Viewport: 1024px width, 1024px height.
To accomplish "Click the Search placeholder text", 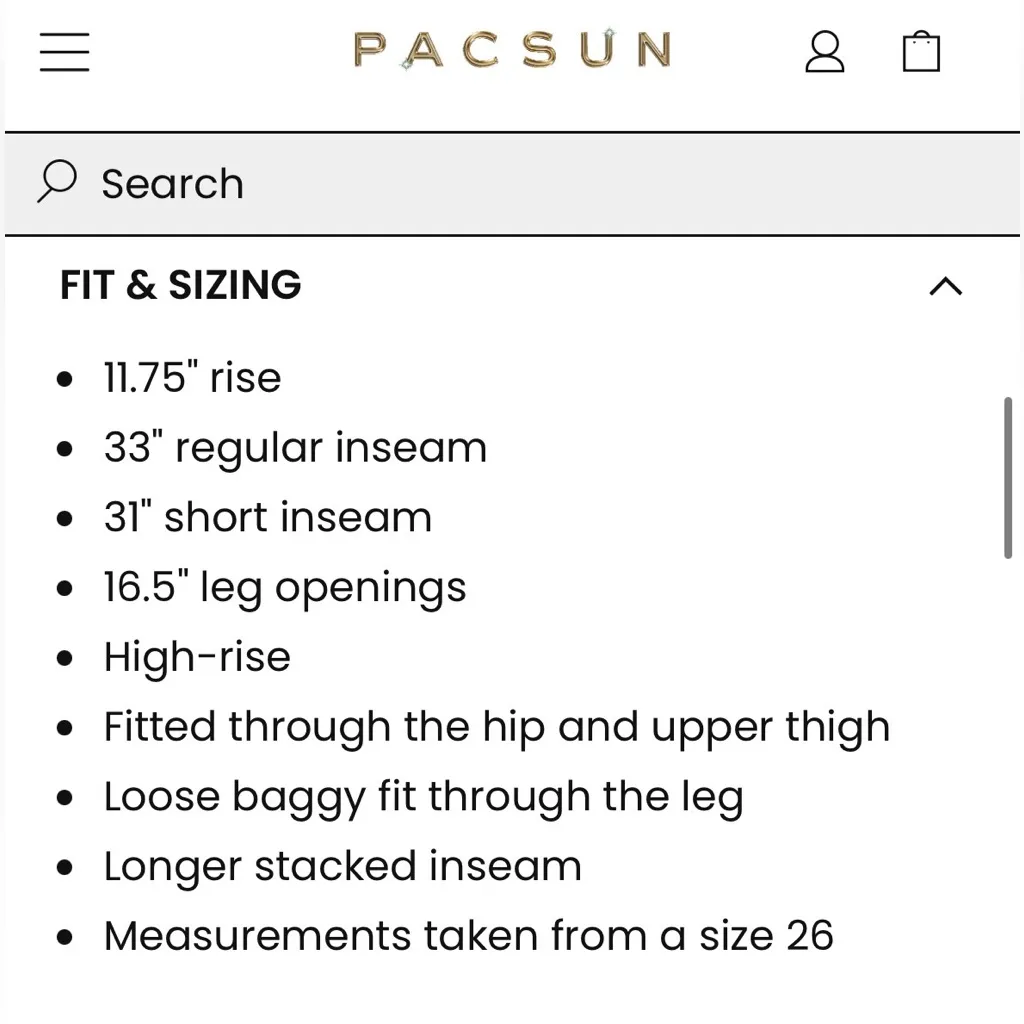I will [171, 183].
